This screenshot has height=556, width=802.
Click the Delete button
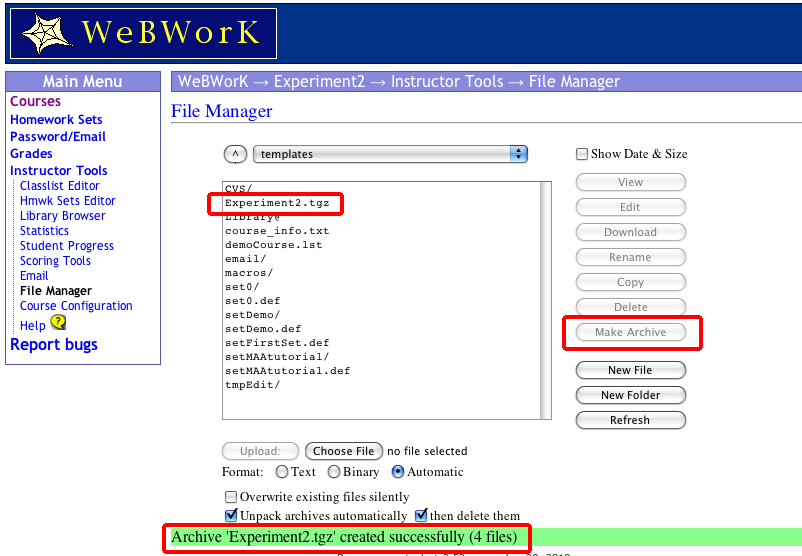point(631,307)
